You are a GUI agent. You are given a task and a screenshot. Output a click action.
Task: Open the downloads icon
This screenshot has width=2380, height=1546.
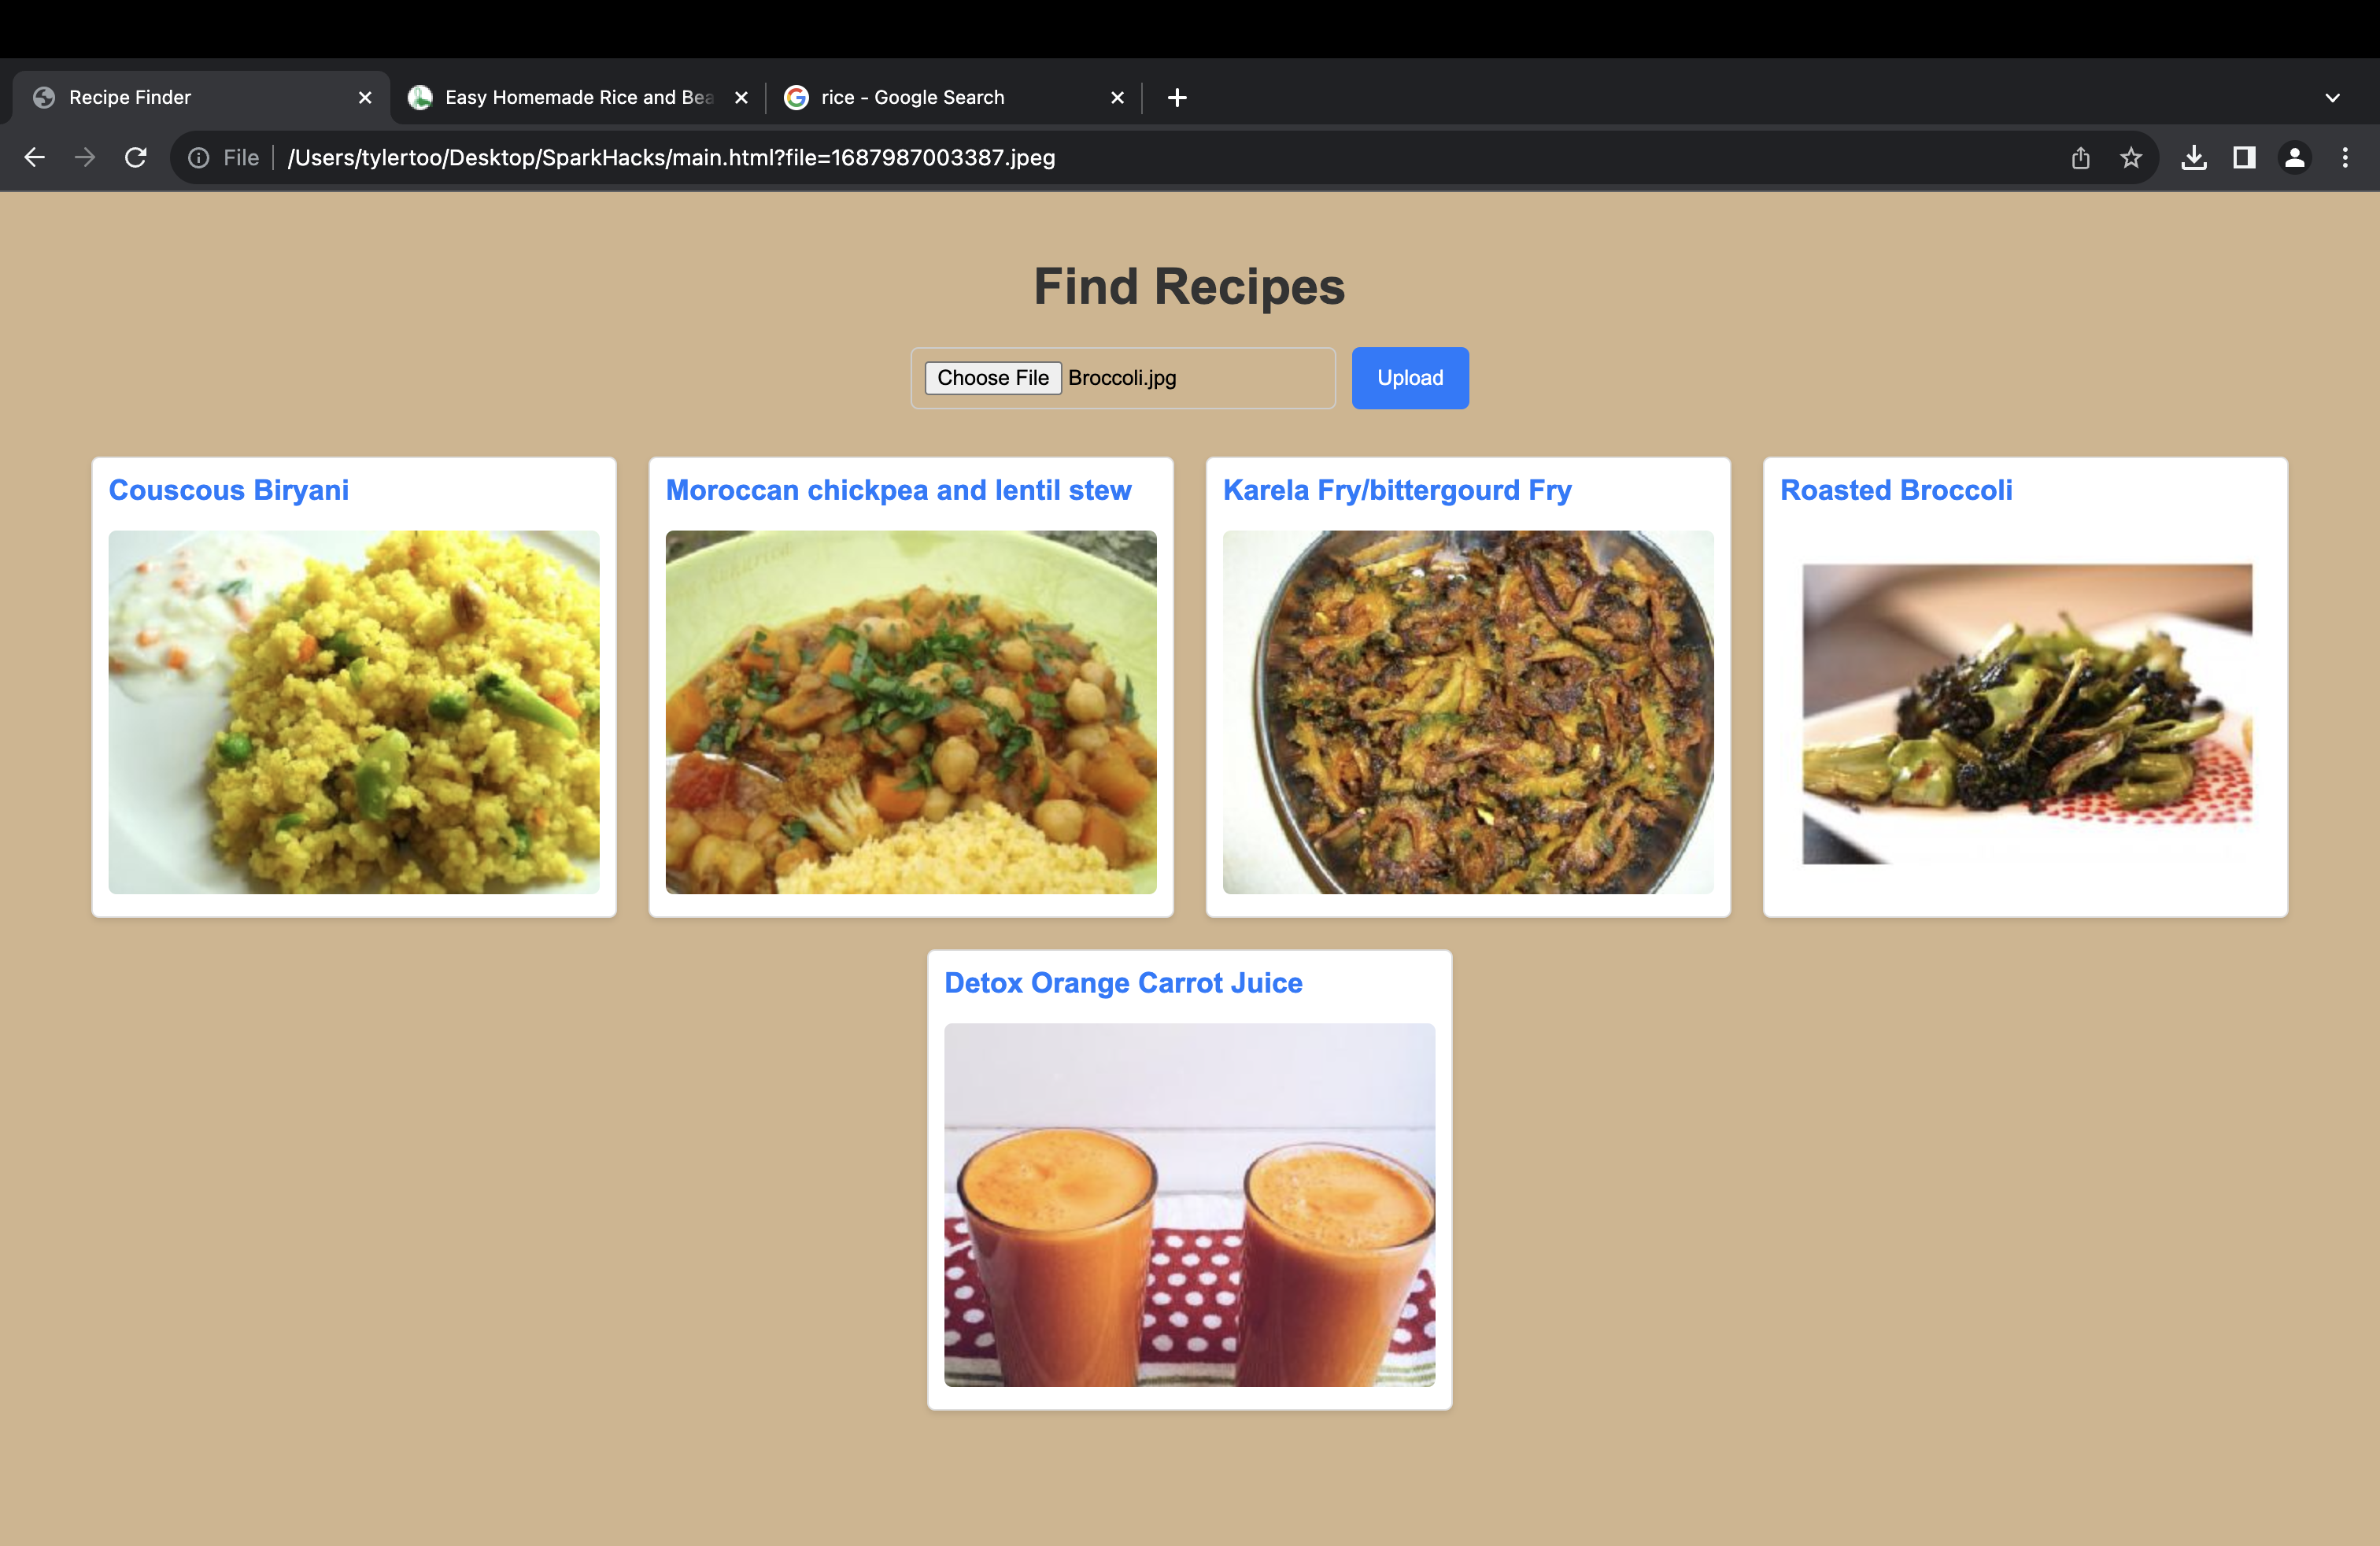[x=2194, y=158]
